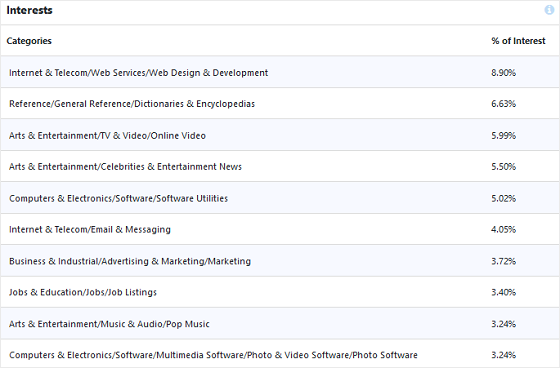This screenshot has height=368, width=560.
Task: Click the 5.02% interest value
Action: click(504, 199)
